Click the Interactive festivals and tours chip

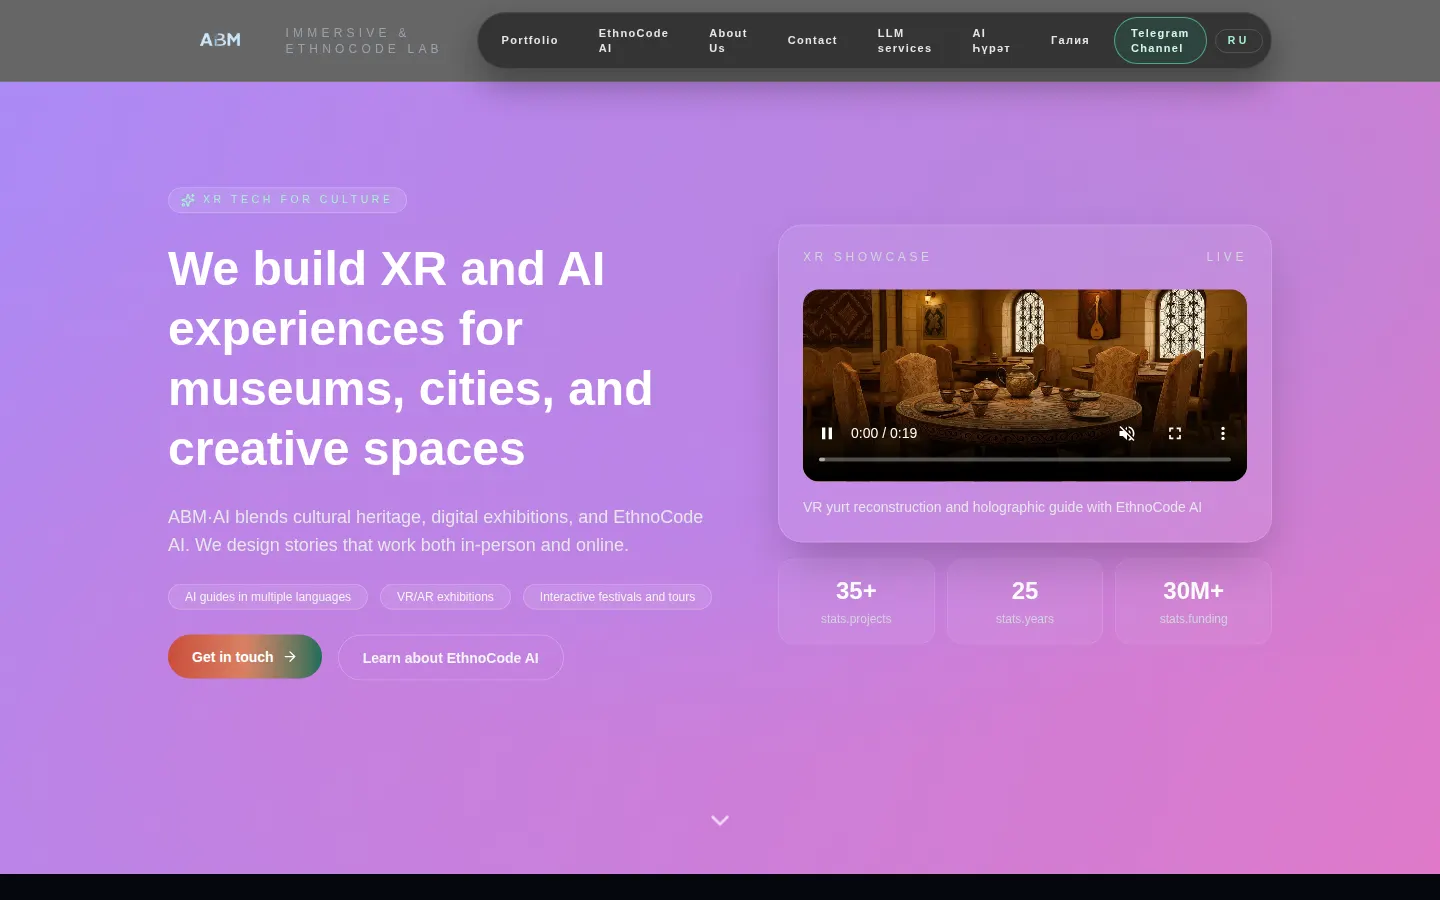(617, 597)
